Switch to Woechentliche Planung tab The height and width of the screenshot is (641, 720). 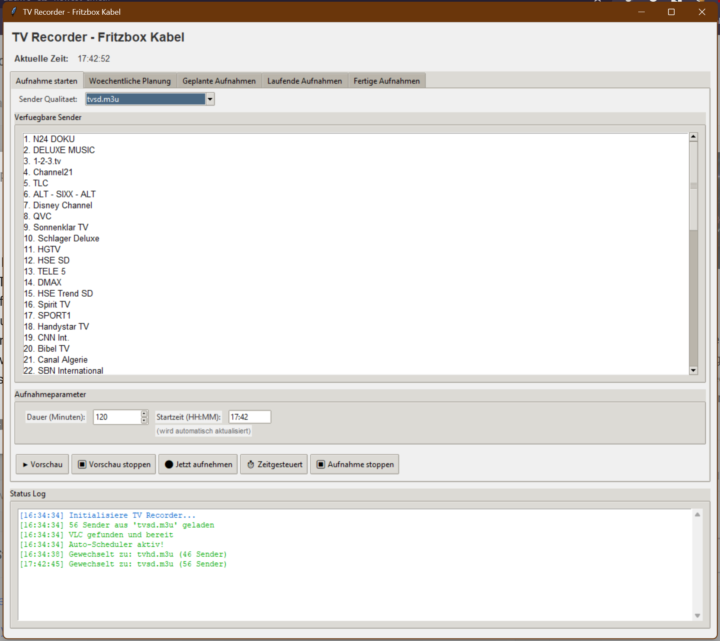pos(129,81)
